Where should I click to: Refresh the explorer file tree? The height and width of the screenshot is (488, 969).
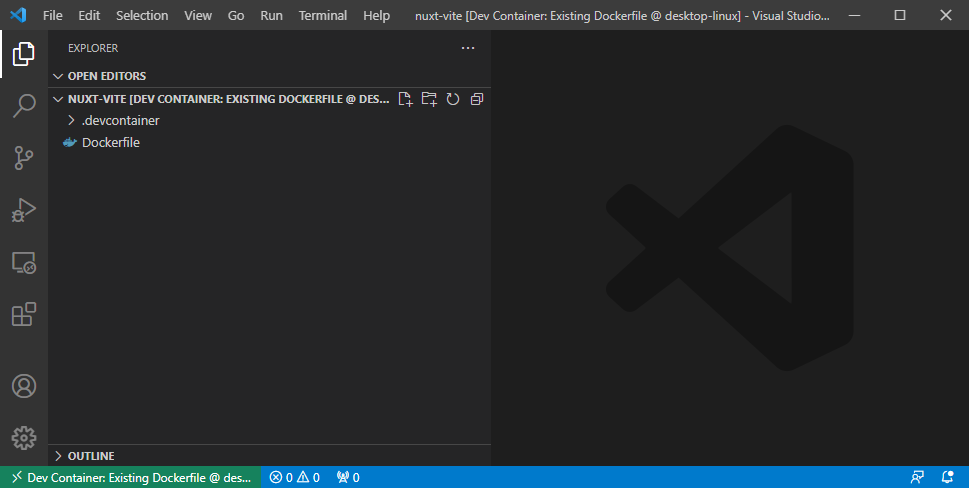[453, 99]
